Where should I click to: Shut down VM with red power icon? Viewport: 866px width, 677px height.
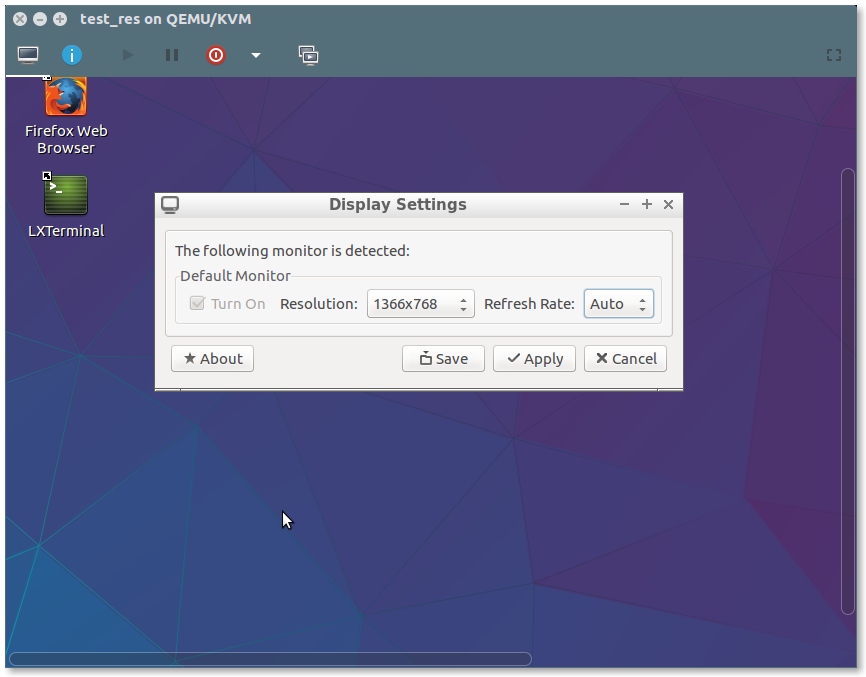pyautogui.click(x=216, y=55)
